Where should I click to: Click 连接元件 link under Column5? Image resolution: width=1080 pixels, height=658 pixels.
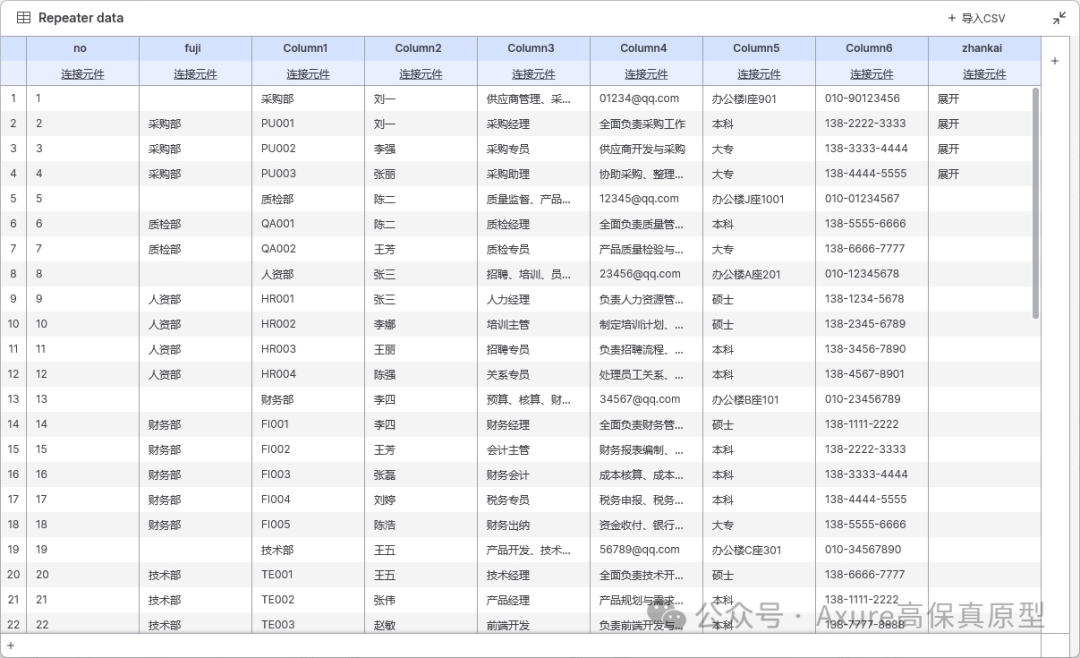(759, 74)
